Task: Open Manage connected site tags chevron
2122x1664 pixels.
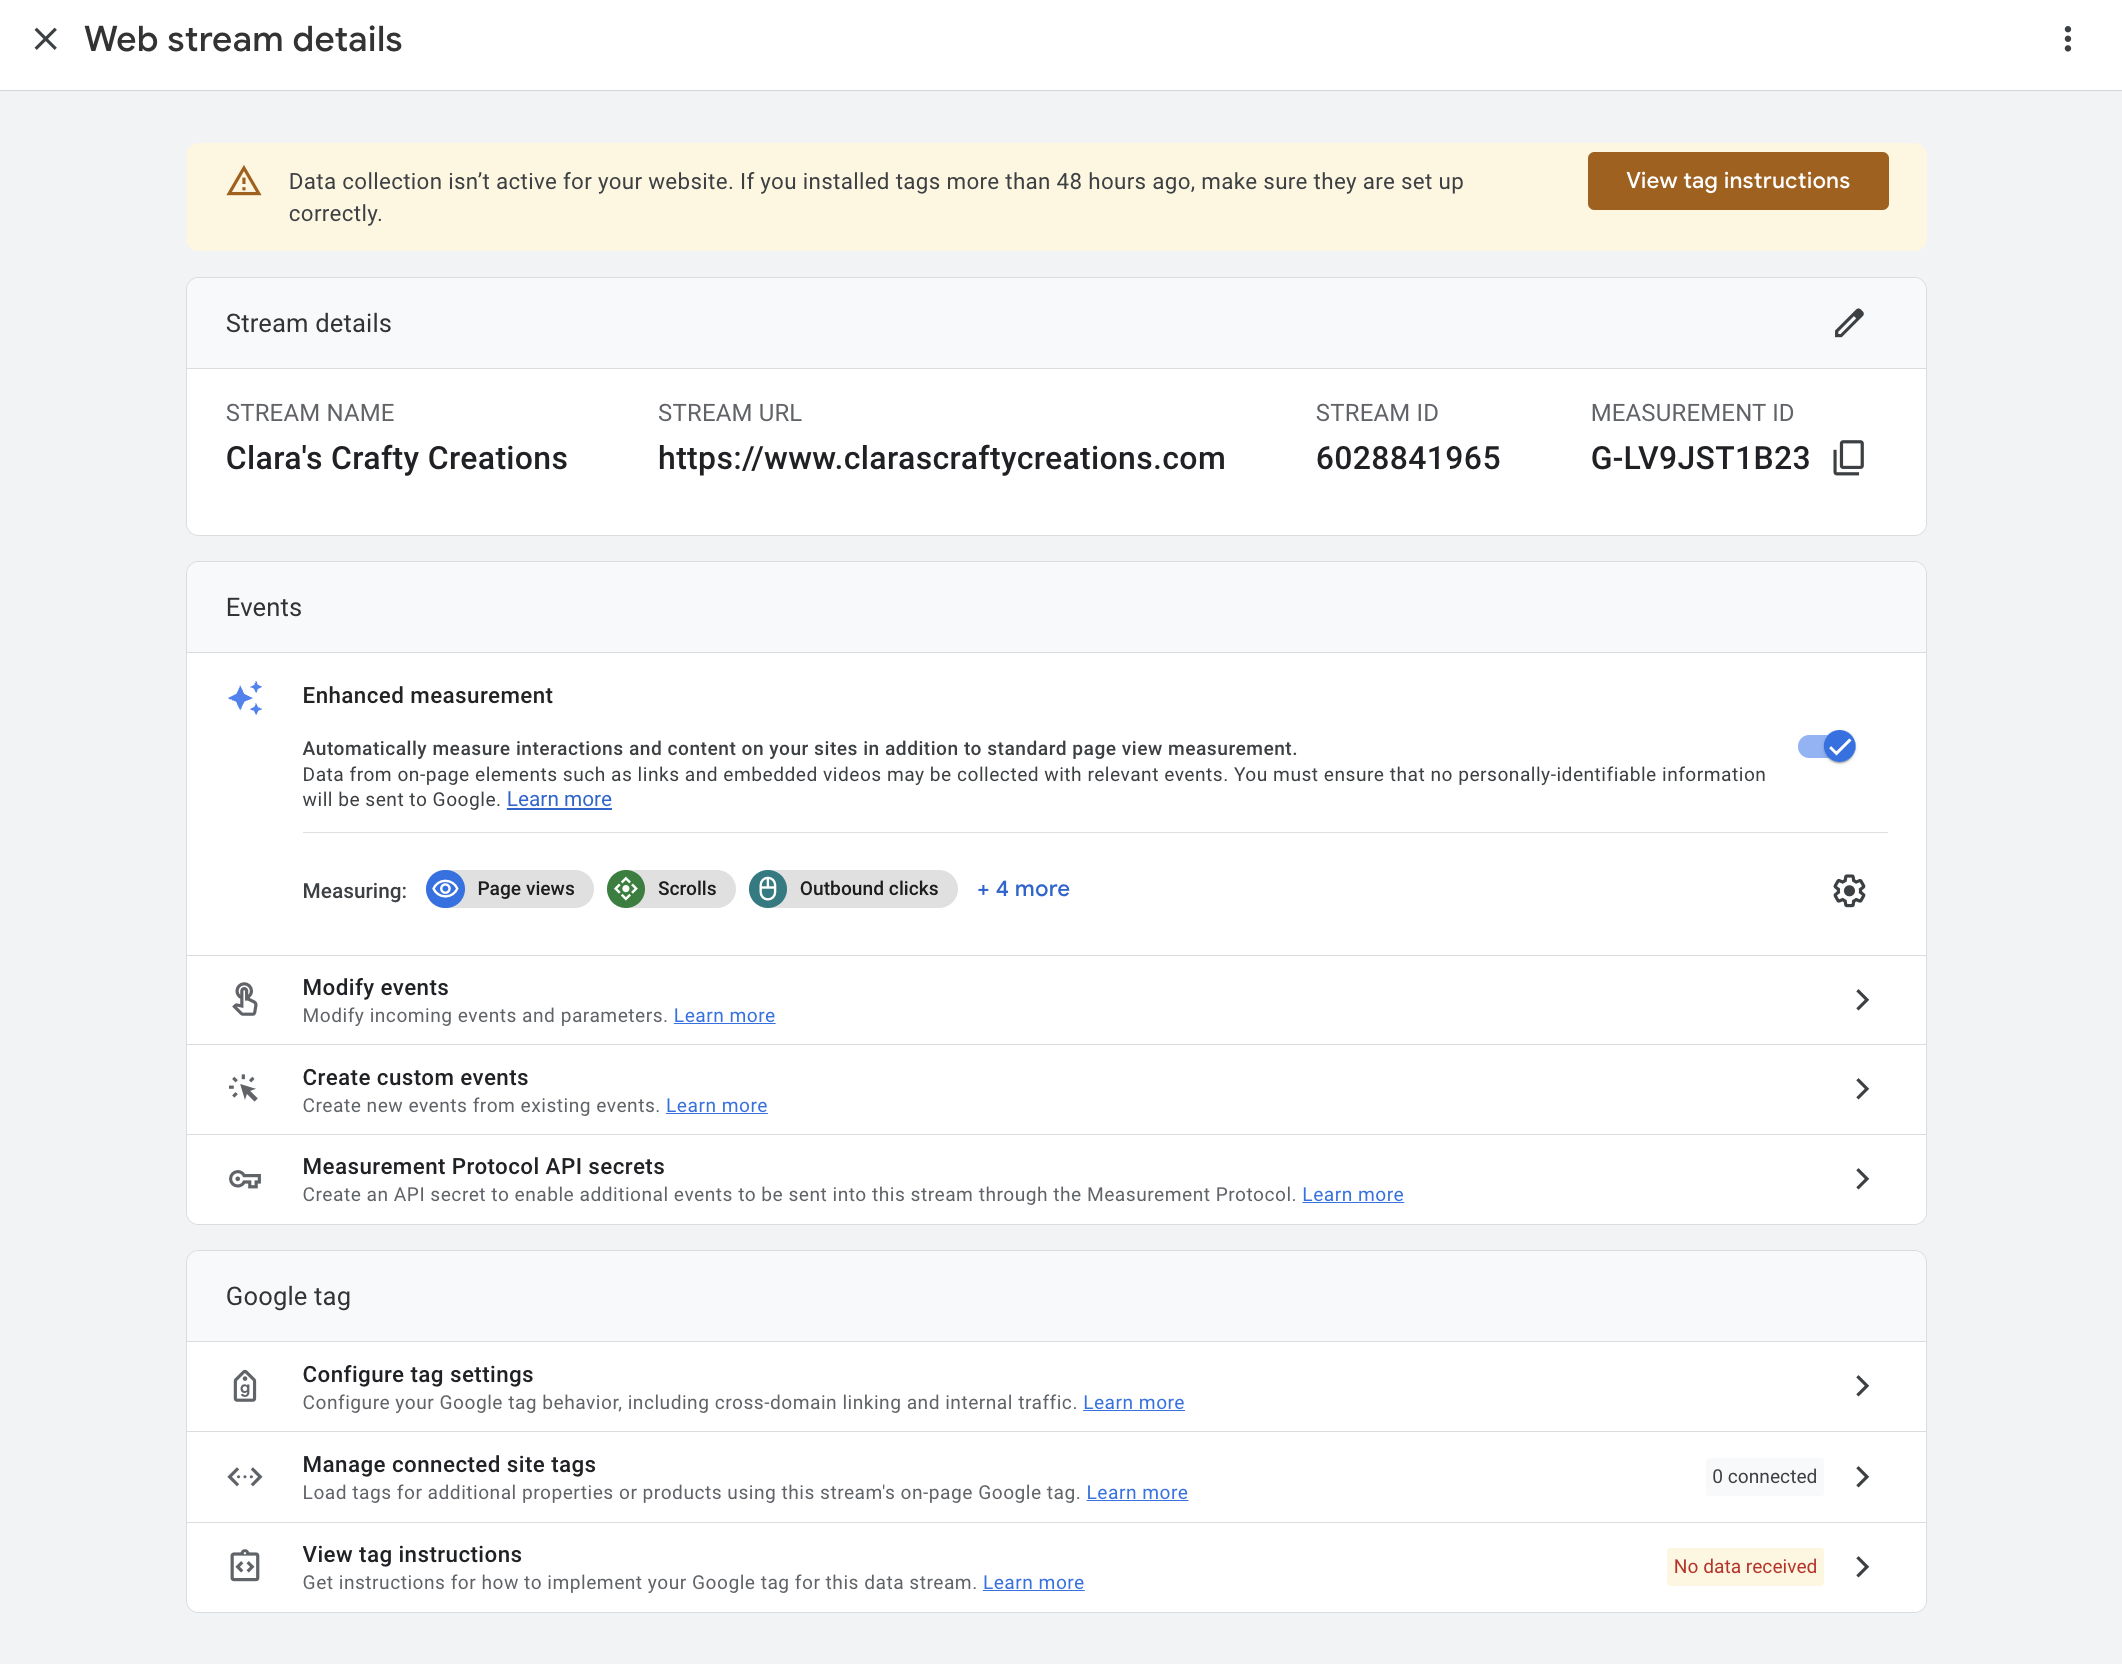Action: click(1862, 1477)
